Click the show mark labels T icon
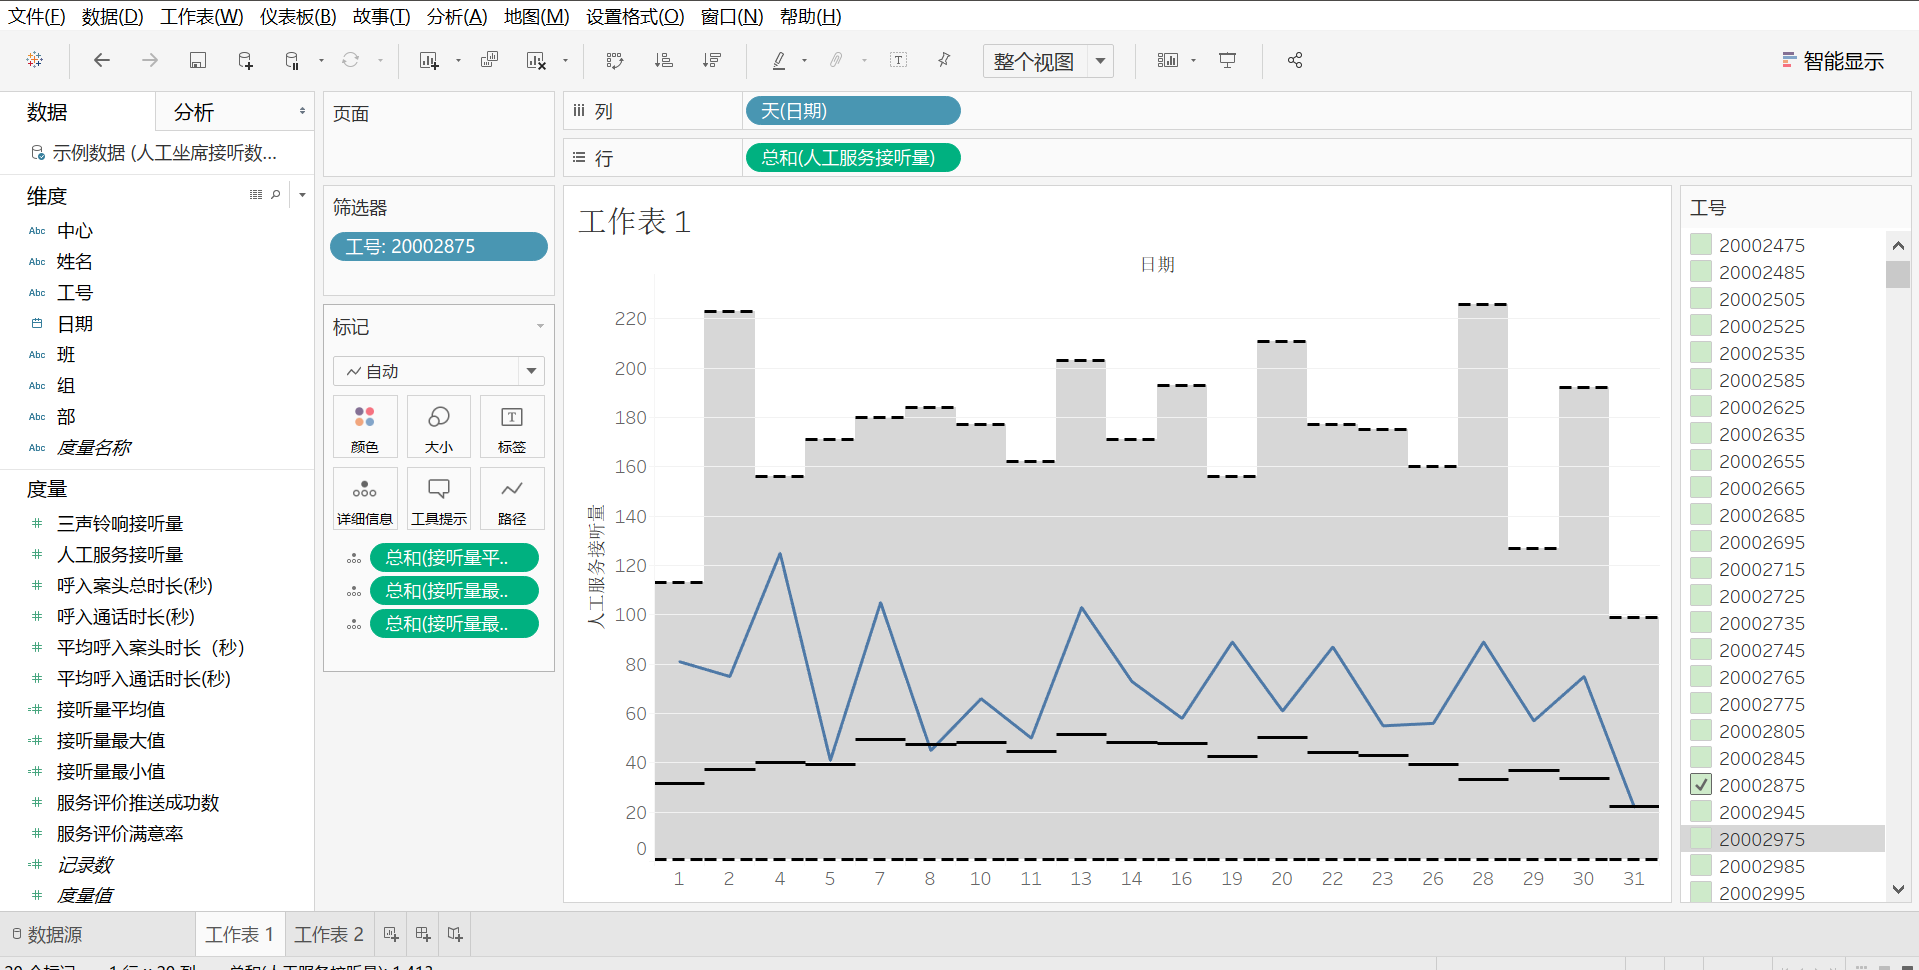Screen dimensions: 1919x970 pyautogui.click(x=898, y=60)
